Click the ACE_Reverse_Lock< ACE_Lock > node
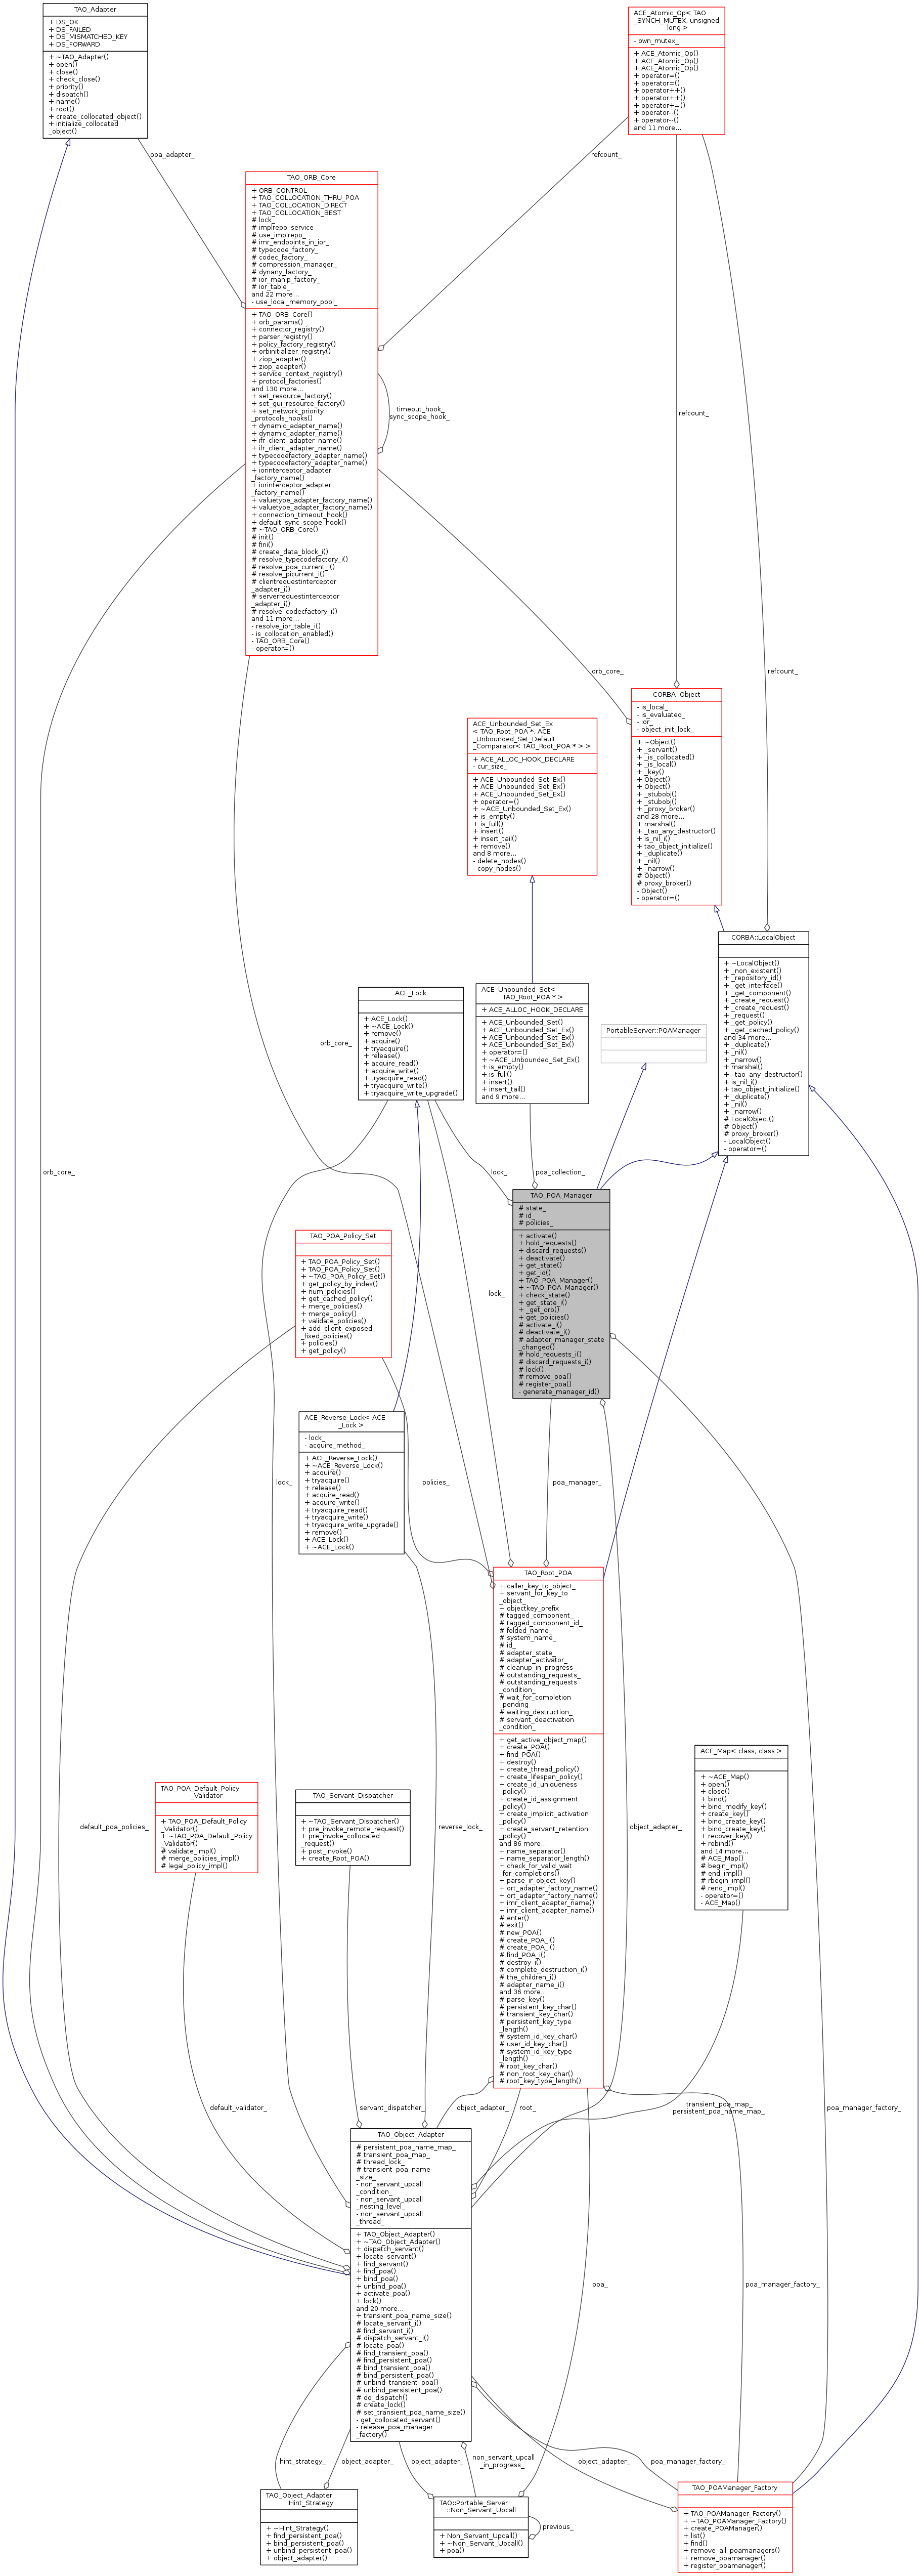This screenshot has height=2576, width=921. coord(352,1421)
